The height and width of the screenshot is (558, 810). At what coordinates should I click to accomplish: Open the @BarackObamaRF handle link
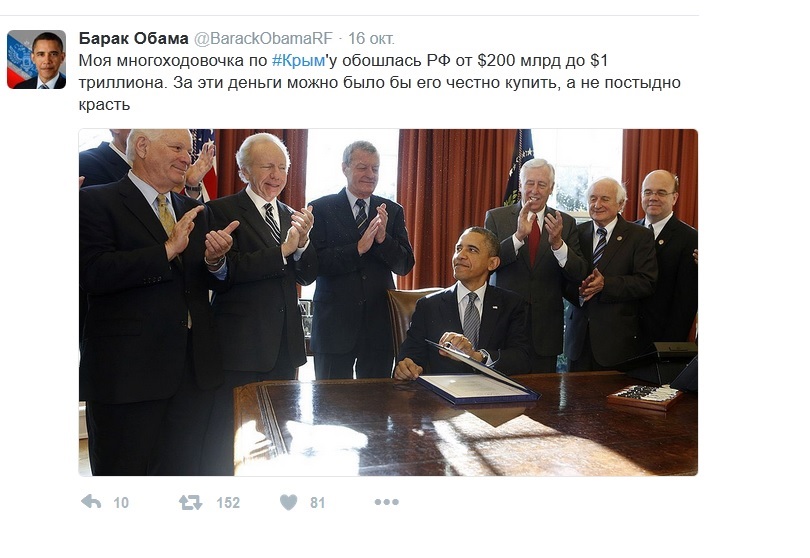pyautogui.click(x=263, y=39)
